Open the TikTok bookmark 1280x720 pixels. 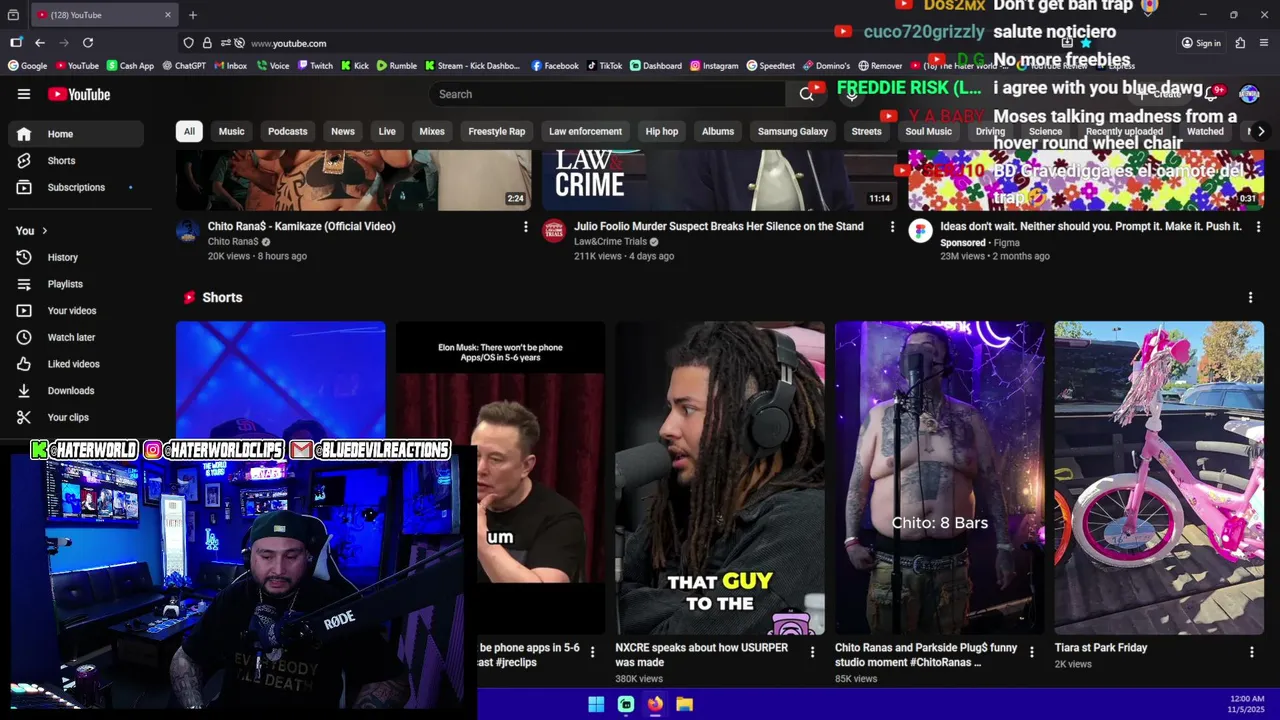[x=604, y=66]
